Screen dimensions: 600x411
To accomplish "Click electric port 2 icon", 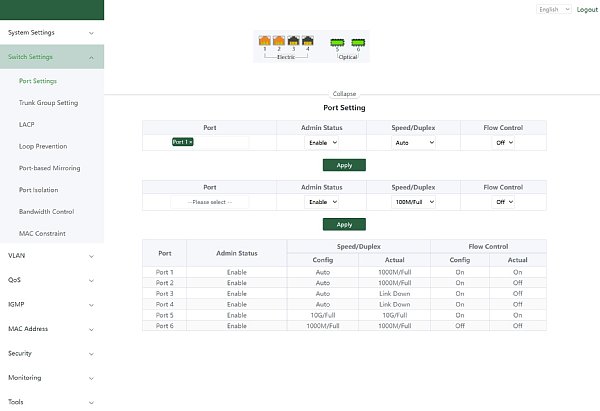I will coord(279,41).
